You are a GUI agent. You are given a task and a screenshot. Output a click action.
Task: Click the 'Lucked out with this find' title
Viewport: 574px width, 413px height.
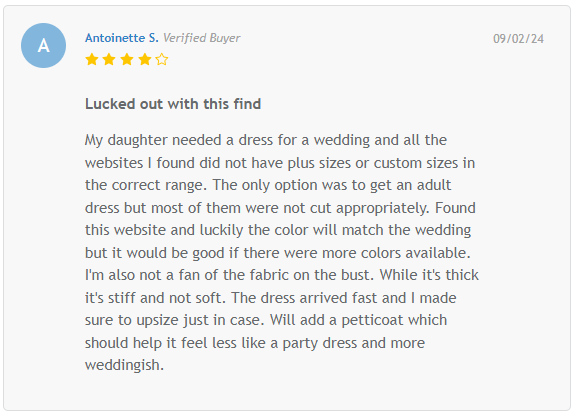tap(173, 104)
